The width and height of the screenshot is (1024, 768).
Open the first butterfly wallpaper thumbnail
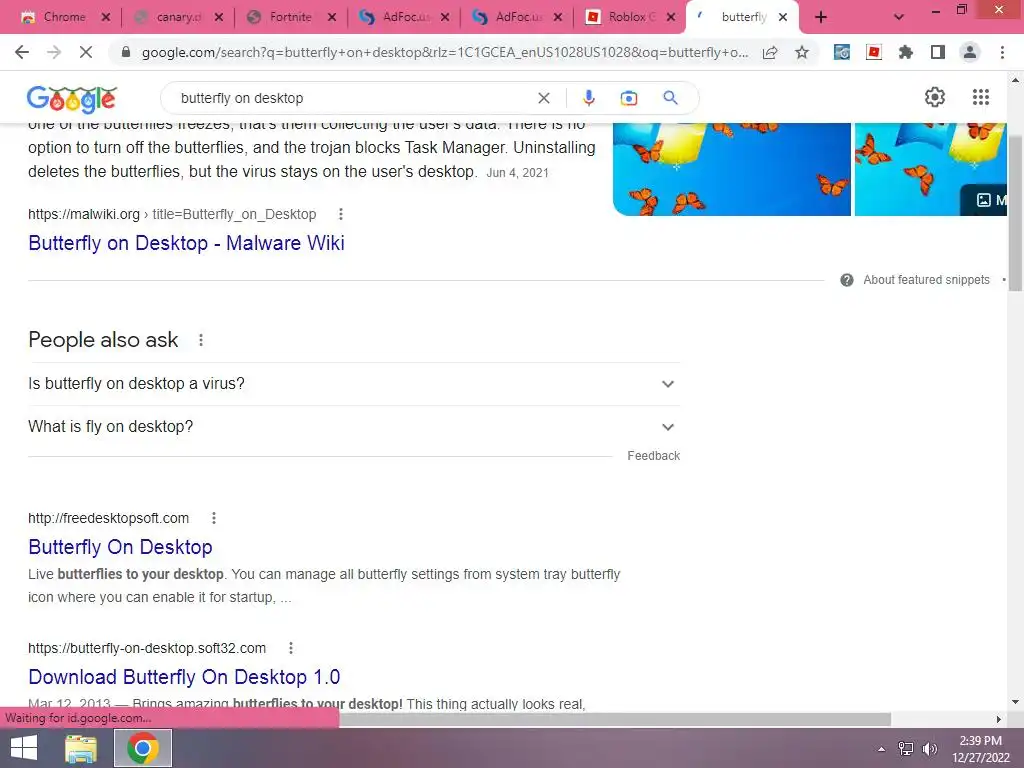point(731,169)
